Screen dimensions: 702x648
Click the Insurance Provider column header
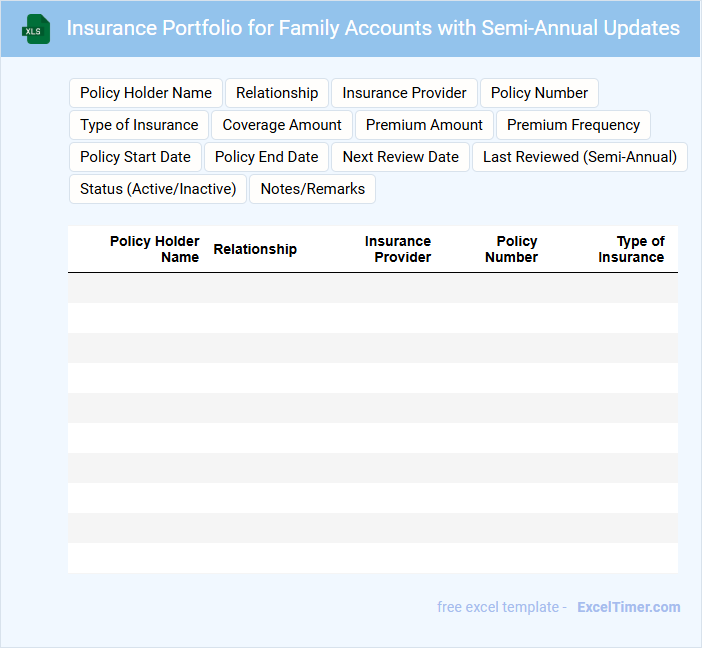click(x=398, y=249)
